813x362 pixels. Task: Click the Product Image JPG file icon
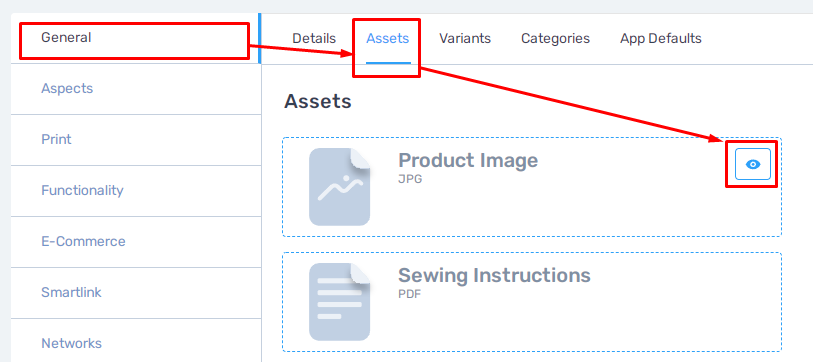tap(340, 187)
